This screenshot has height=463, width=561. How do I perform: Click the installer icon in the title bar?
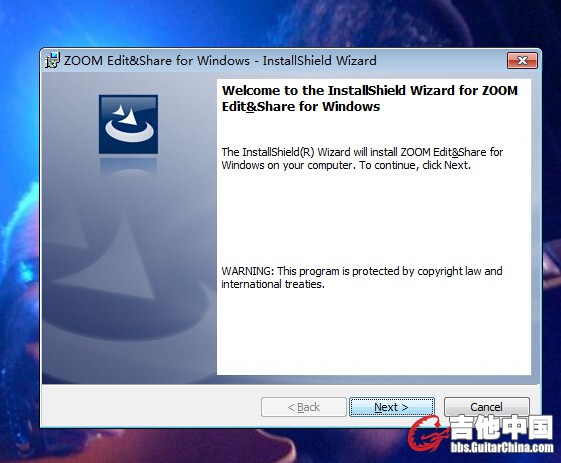52,60
